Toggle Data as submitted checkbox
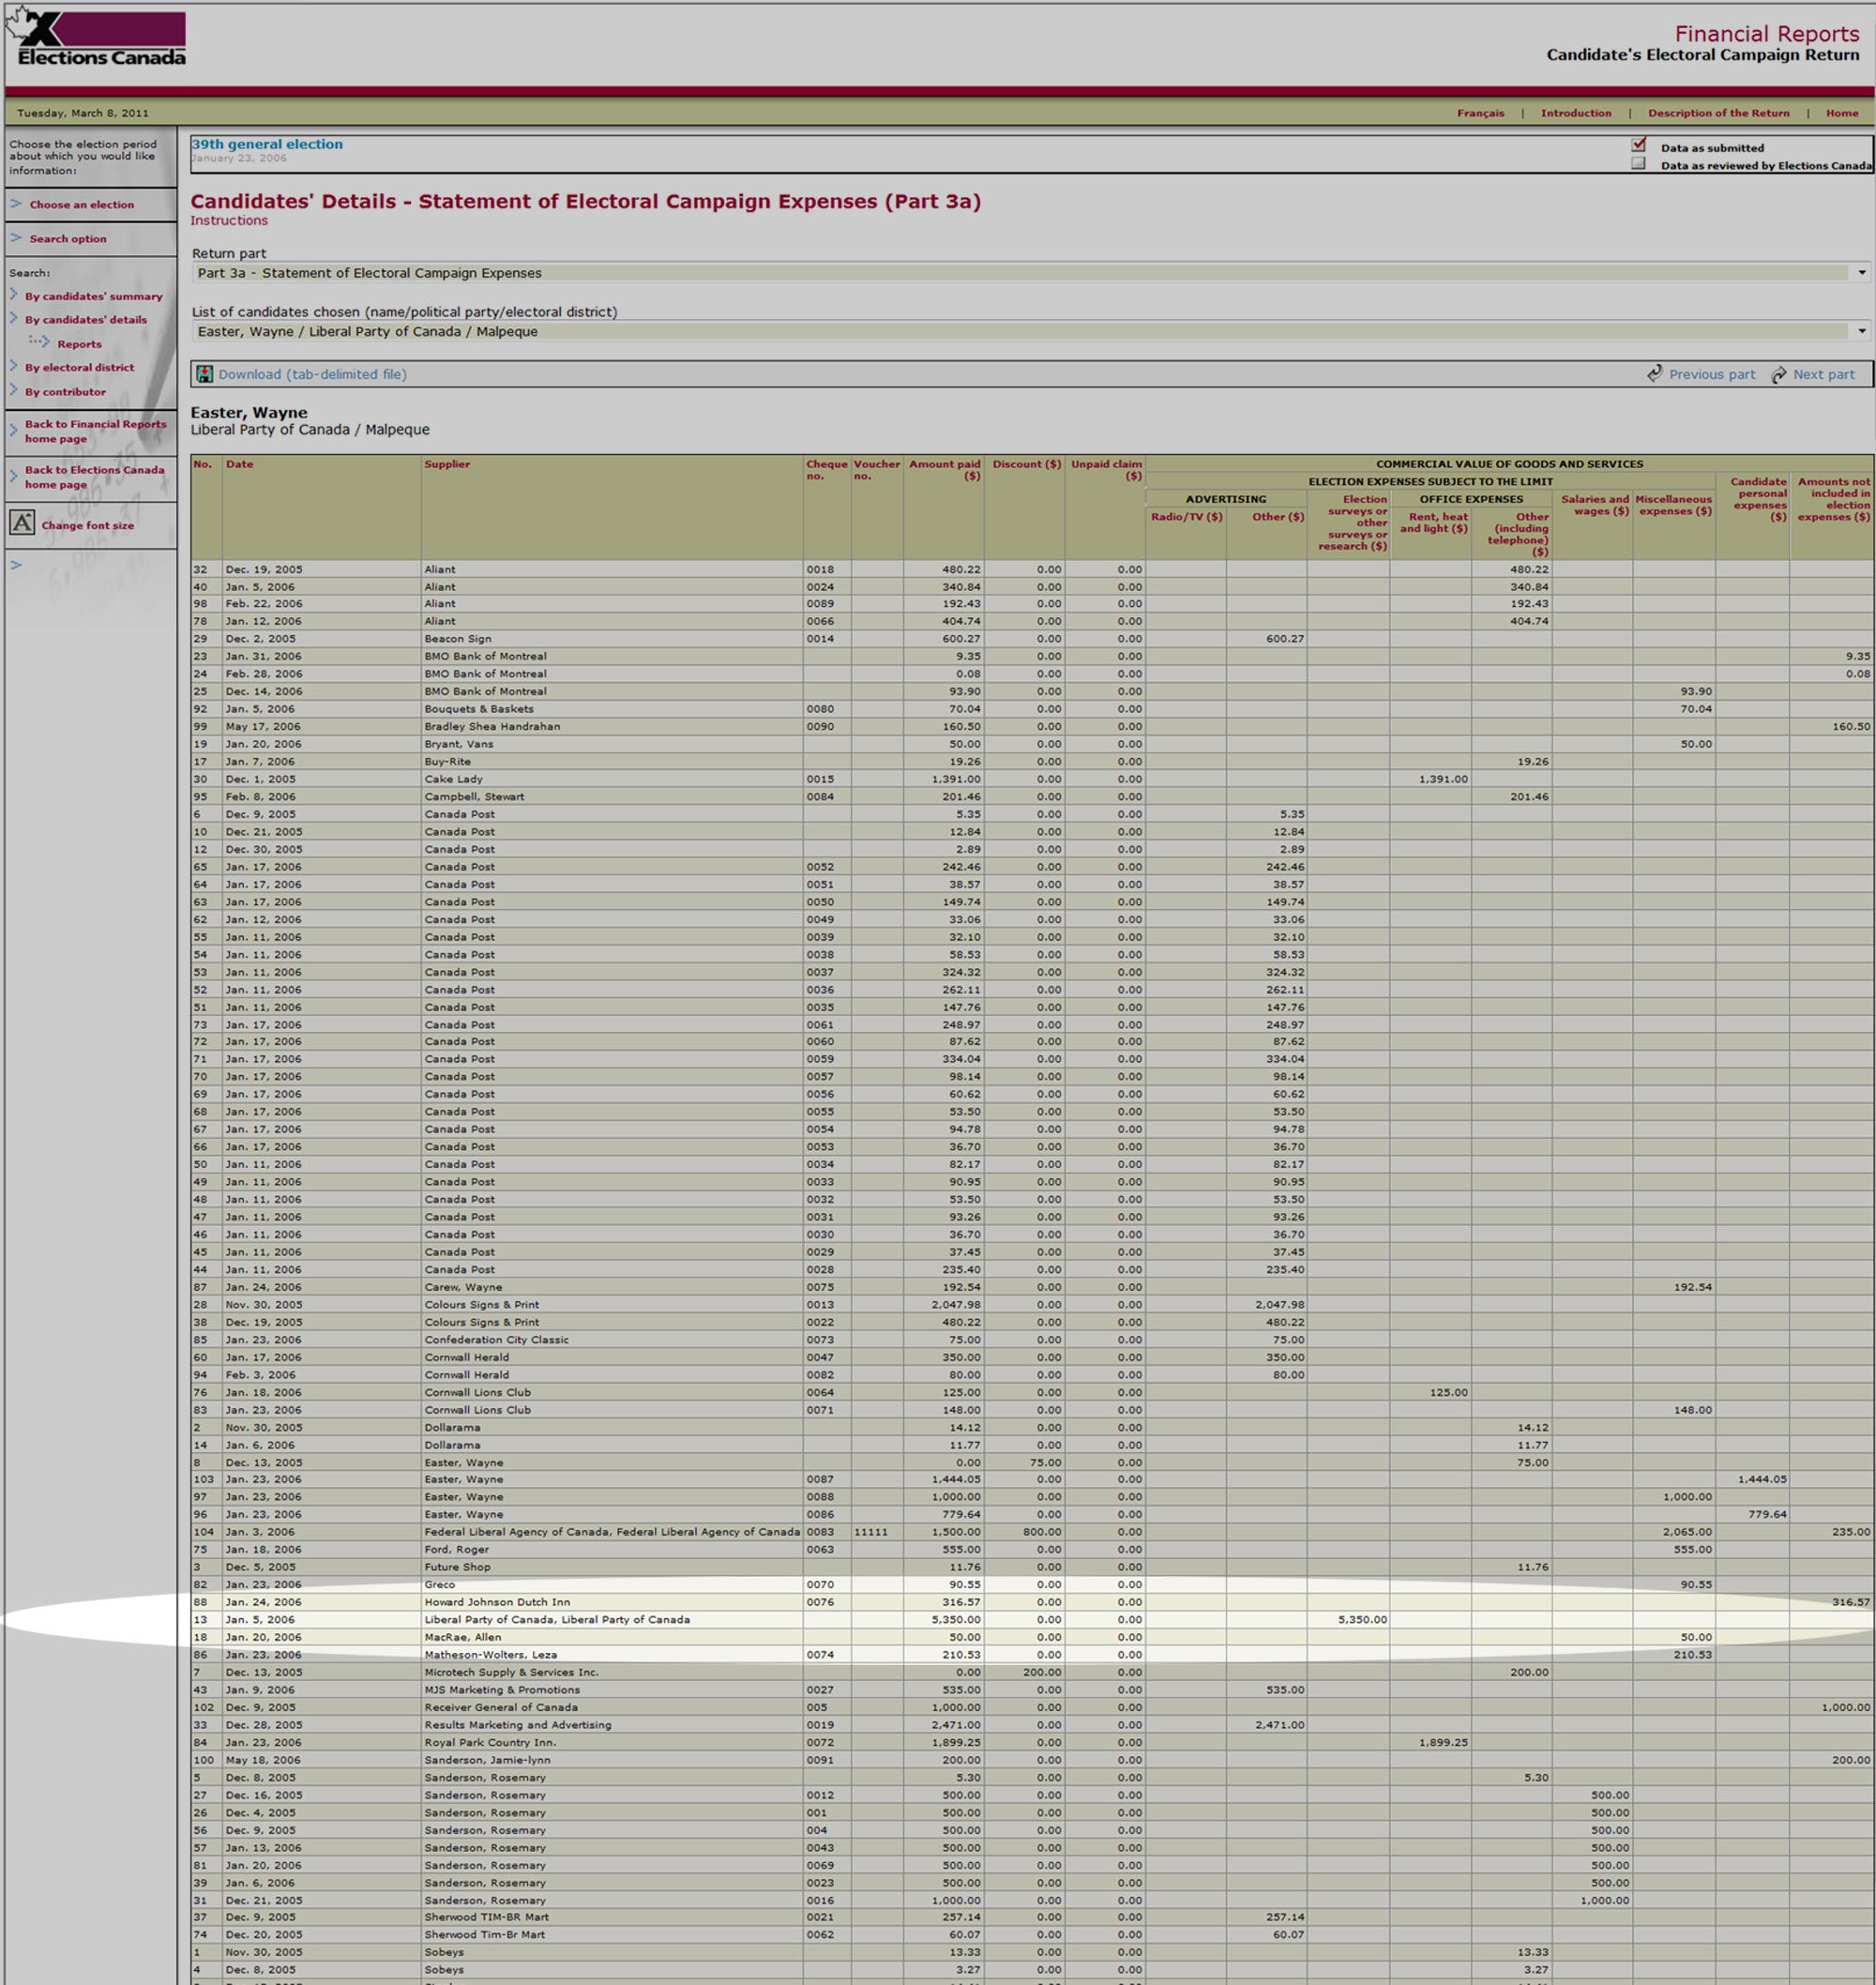Image resolution: width=1876 pixels, height=1985 pixels. pos(1638,146)
